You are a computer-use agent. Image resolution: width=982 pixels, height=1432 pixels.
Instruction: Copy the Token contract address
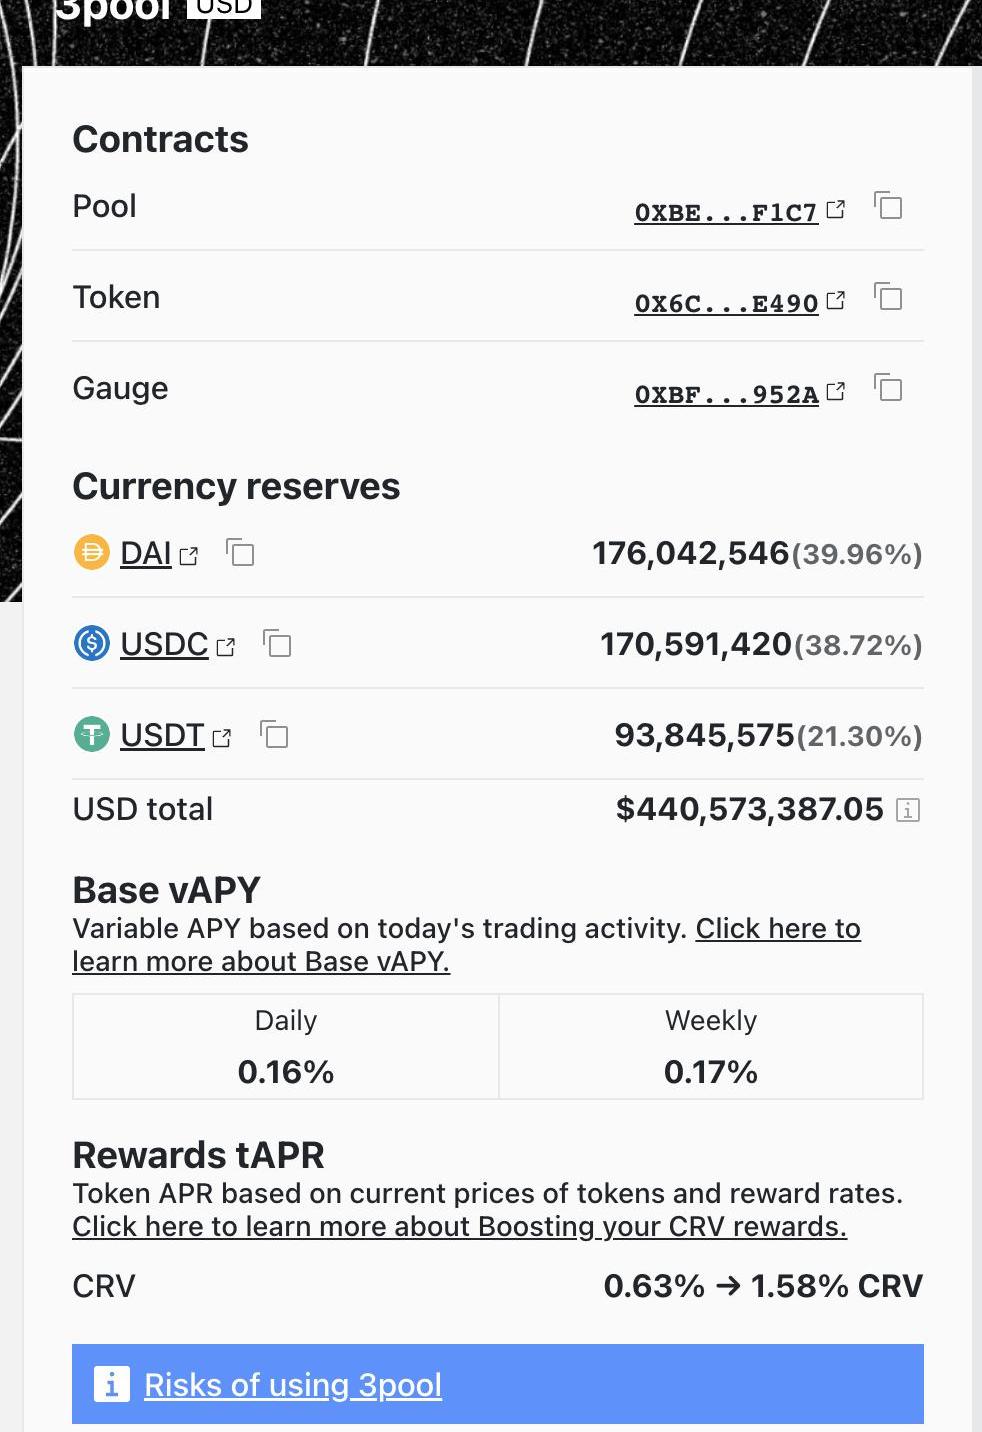(888, 297)
